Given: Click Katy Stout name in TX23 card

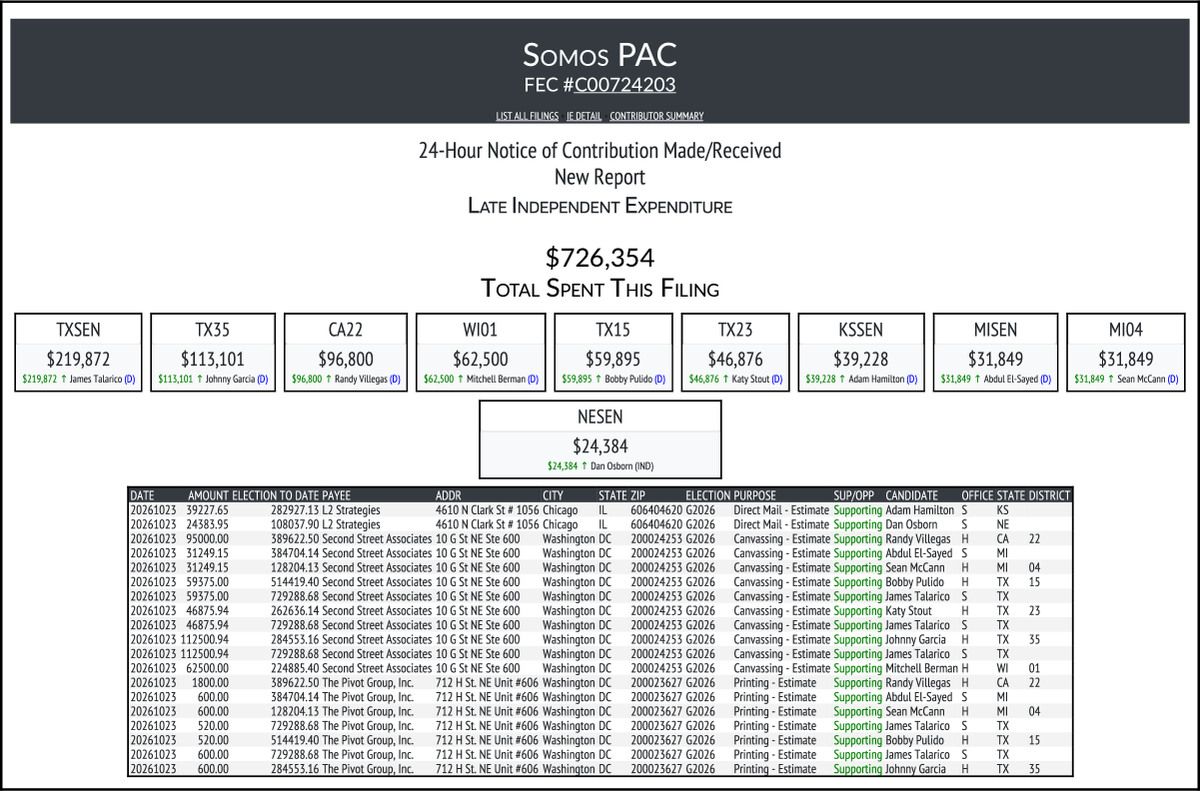Looking at the screenshot, I should point(751,380).
